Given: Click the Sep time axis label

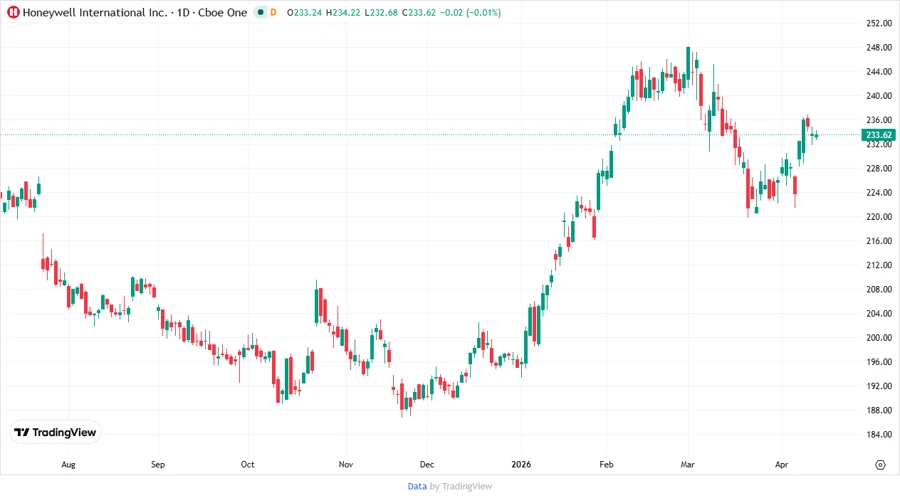Looking at the screenshot, I should coord(158,465).
